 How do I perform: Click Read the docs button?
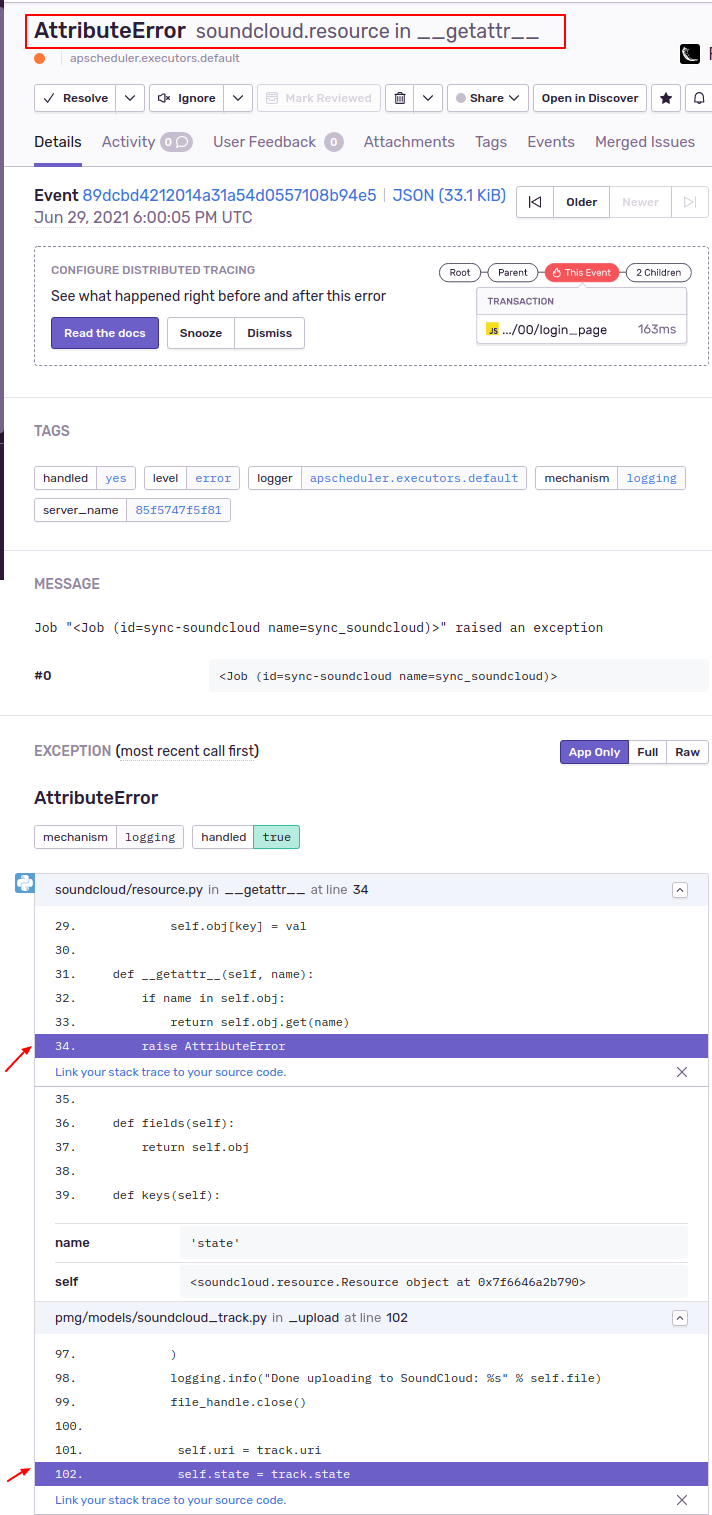pos(105,333)
